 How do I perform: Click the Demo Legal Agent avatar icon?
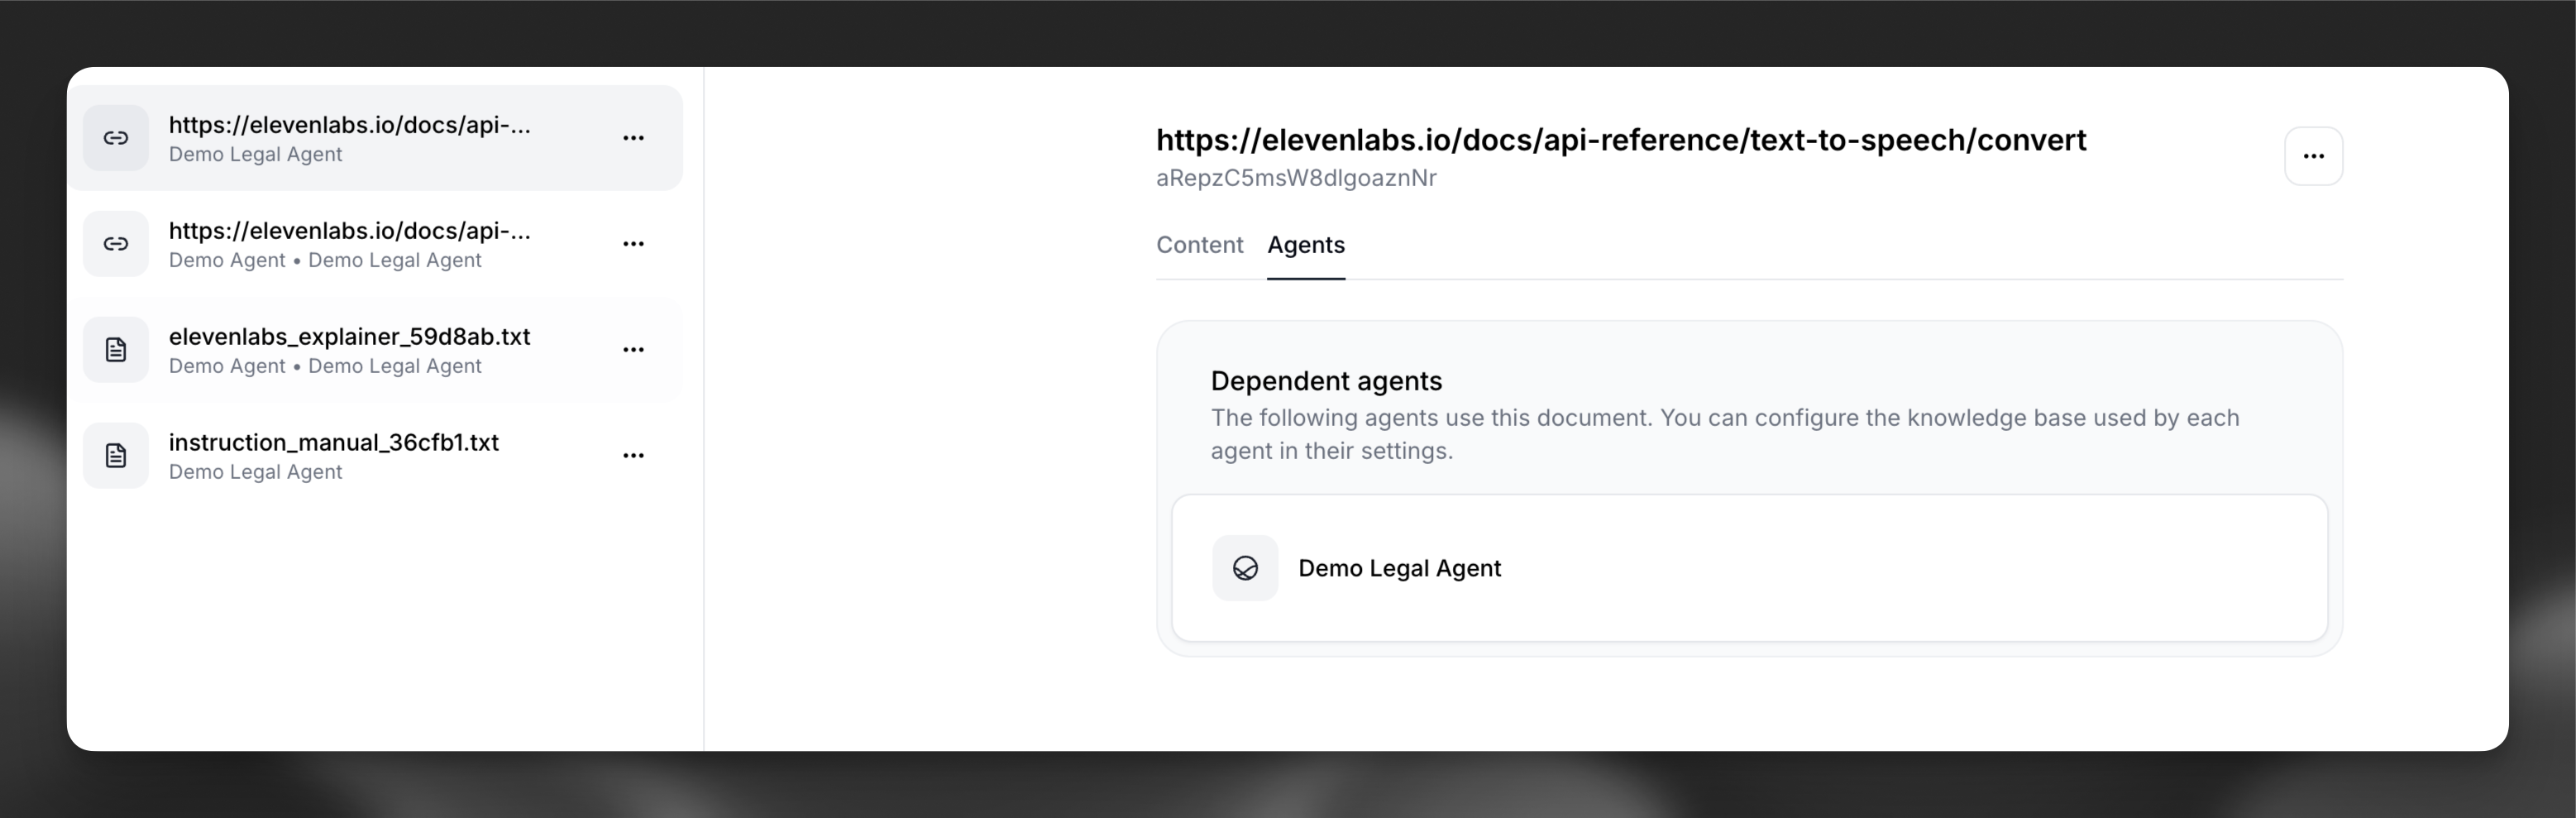tap(1244, 568)
